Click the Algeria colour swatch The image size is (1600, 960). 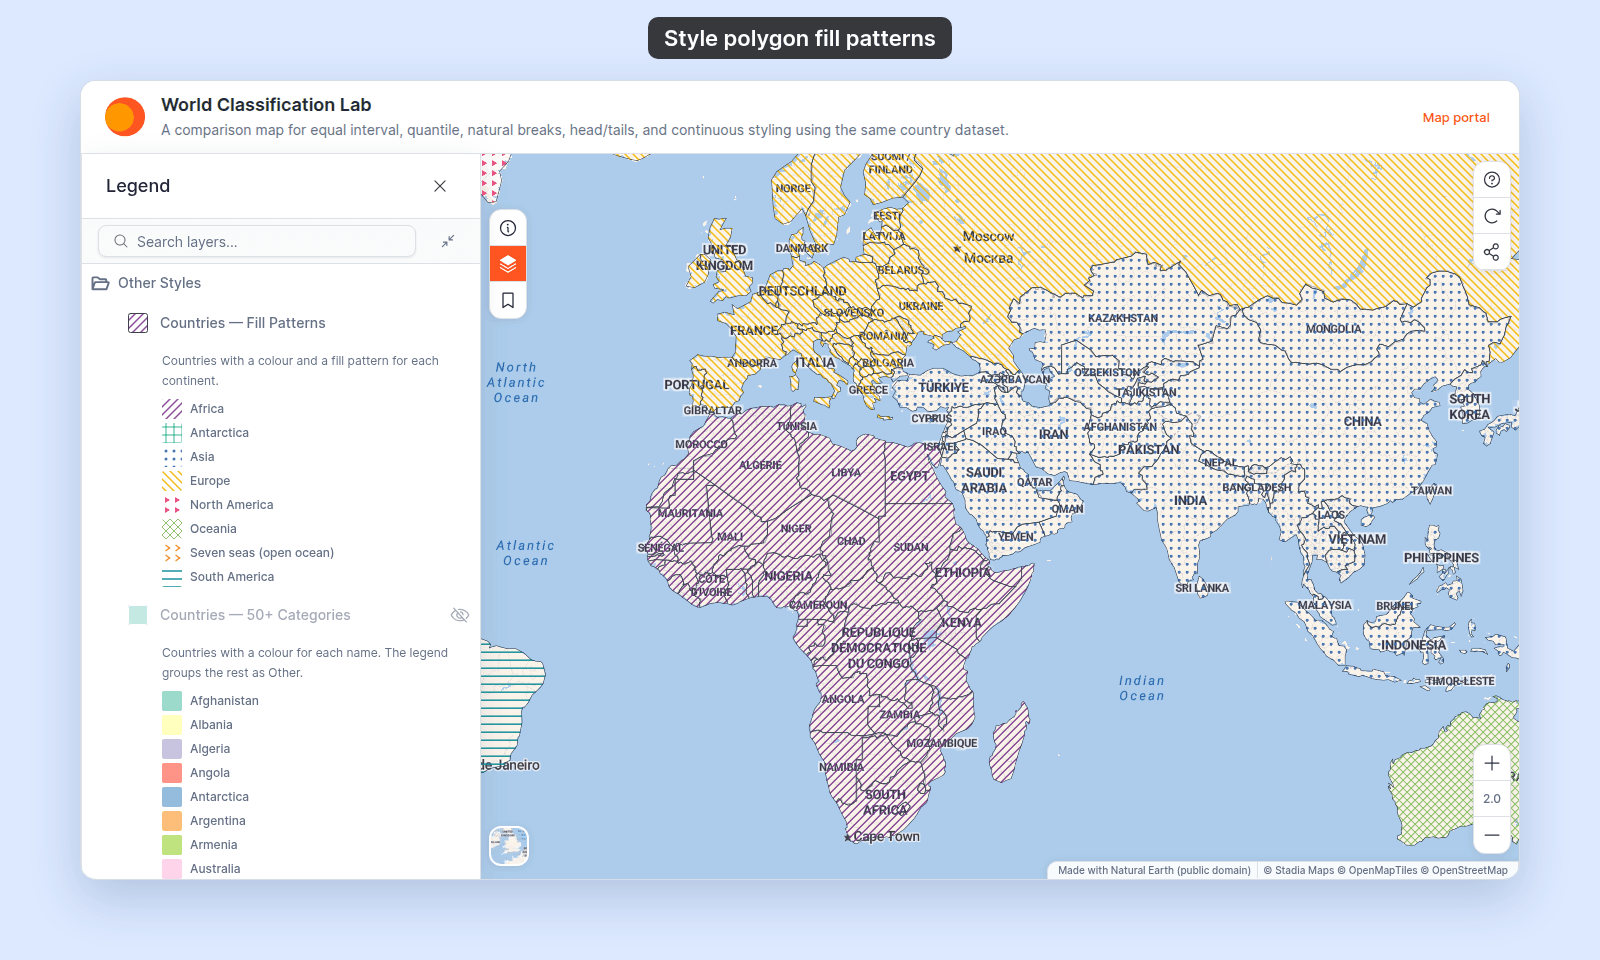pos(172,749)
